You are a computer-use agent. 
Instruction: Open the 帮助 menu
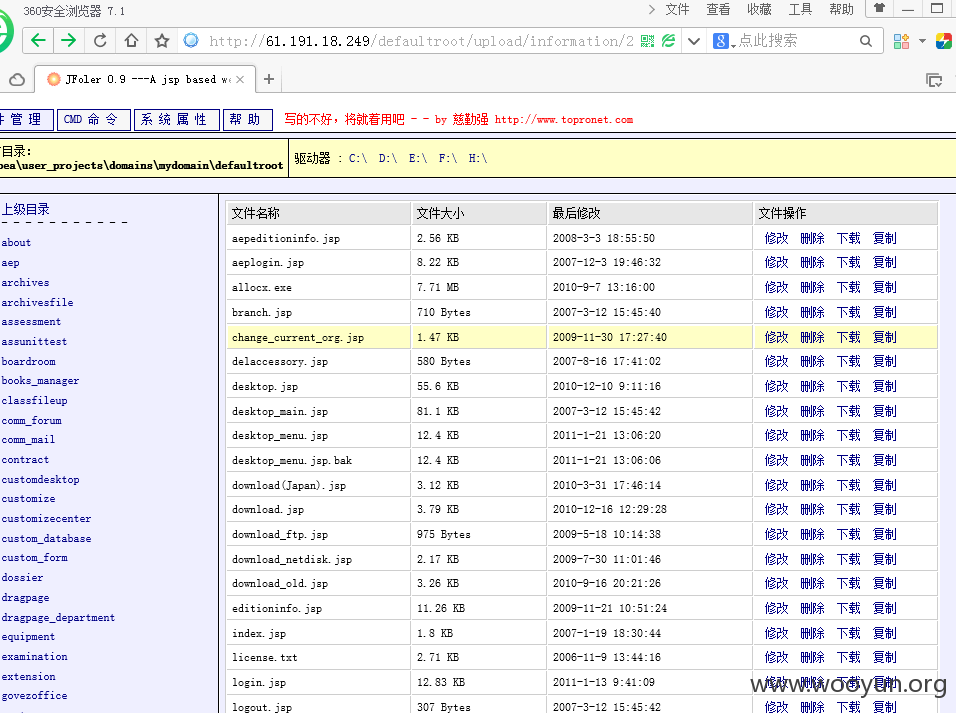point(841,9)
